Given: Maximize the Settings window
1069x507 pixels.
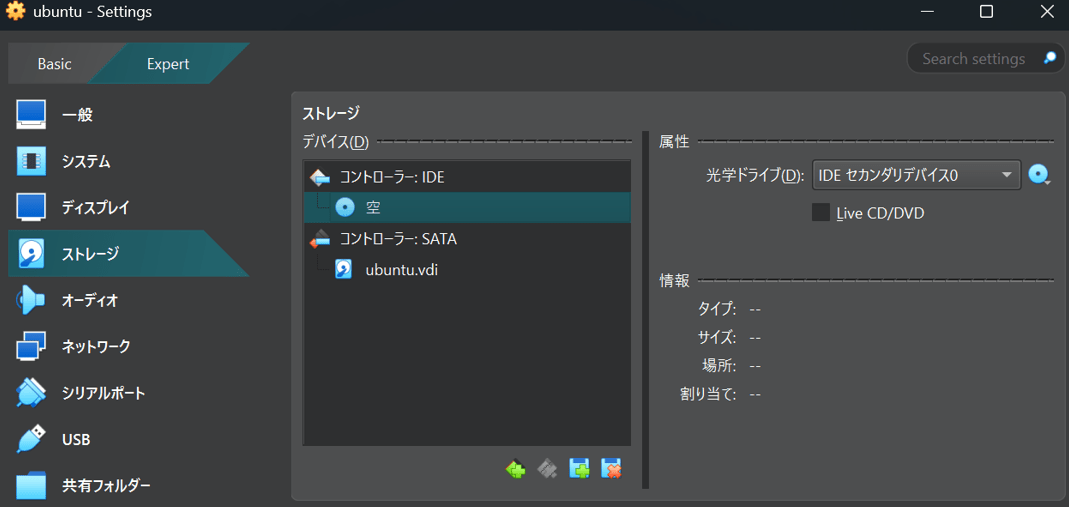Looking at the screenshot, I should pyautogui.click(x=986, y=12).
